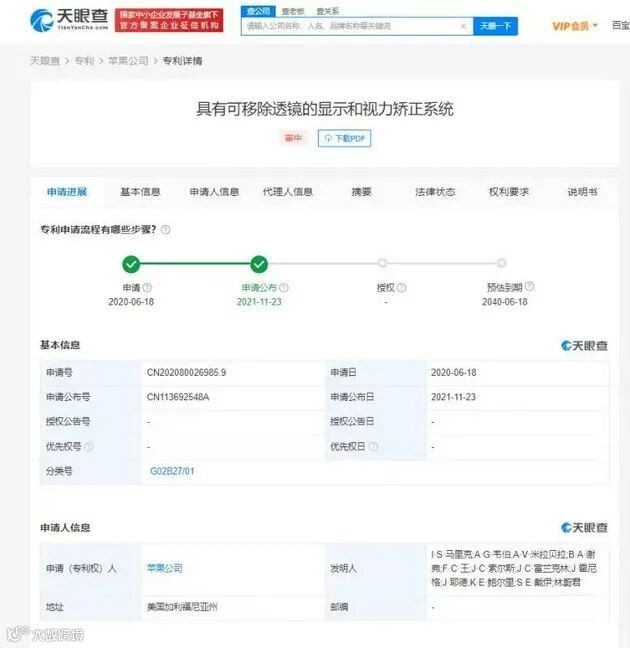630x648 pixels.
Task: Click application number CN202080026985.9
Action: tap(186, 372)
